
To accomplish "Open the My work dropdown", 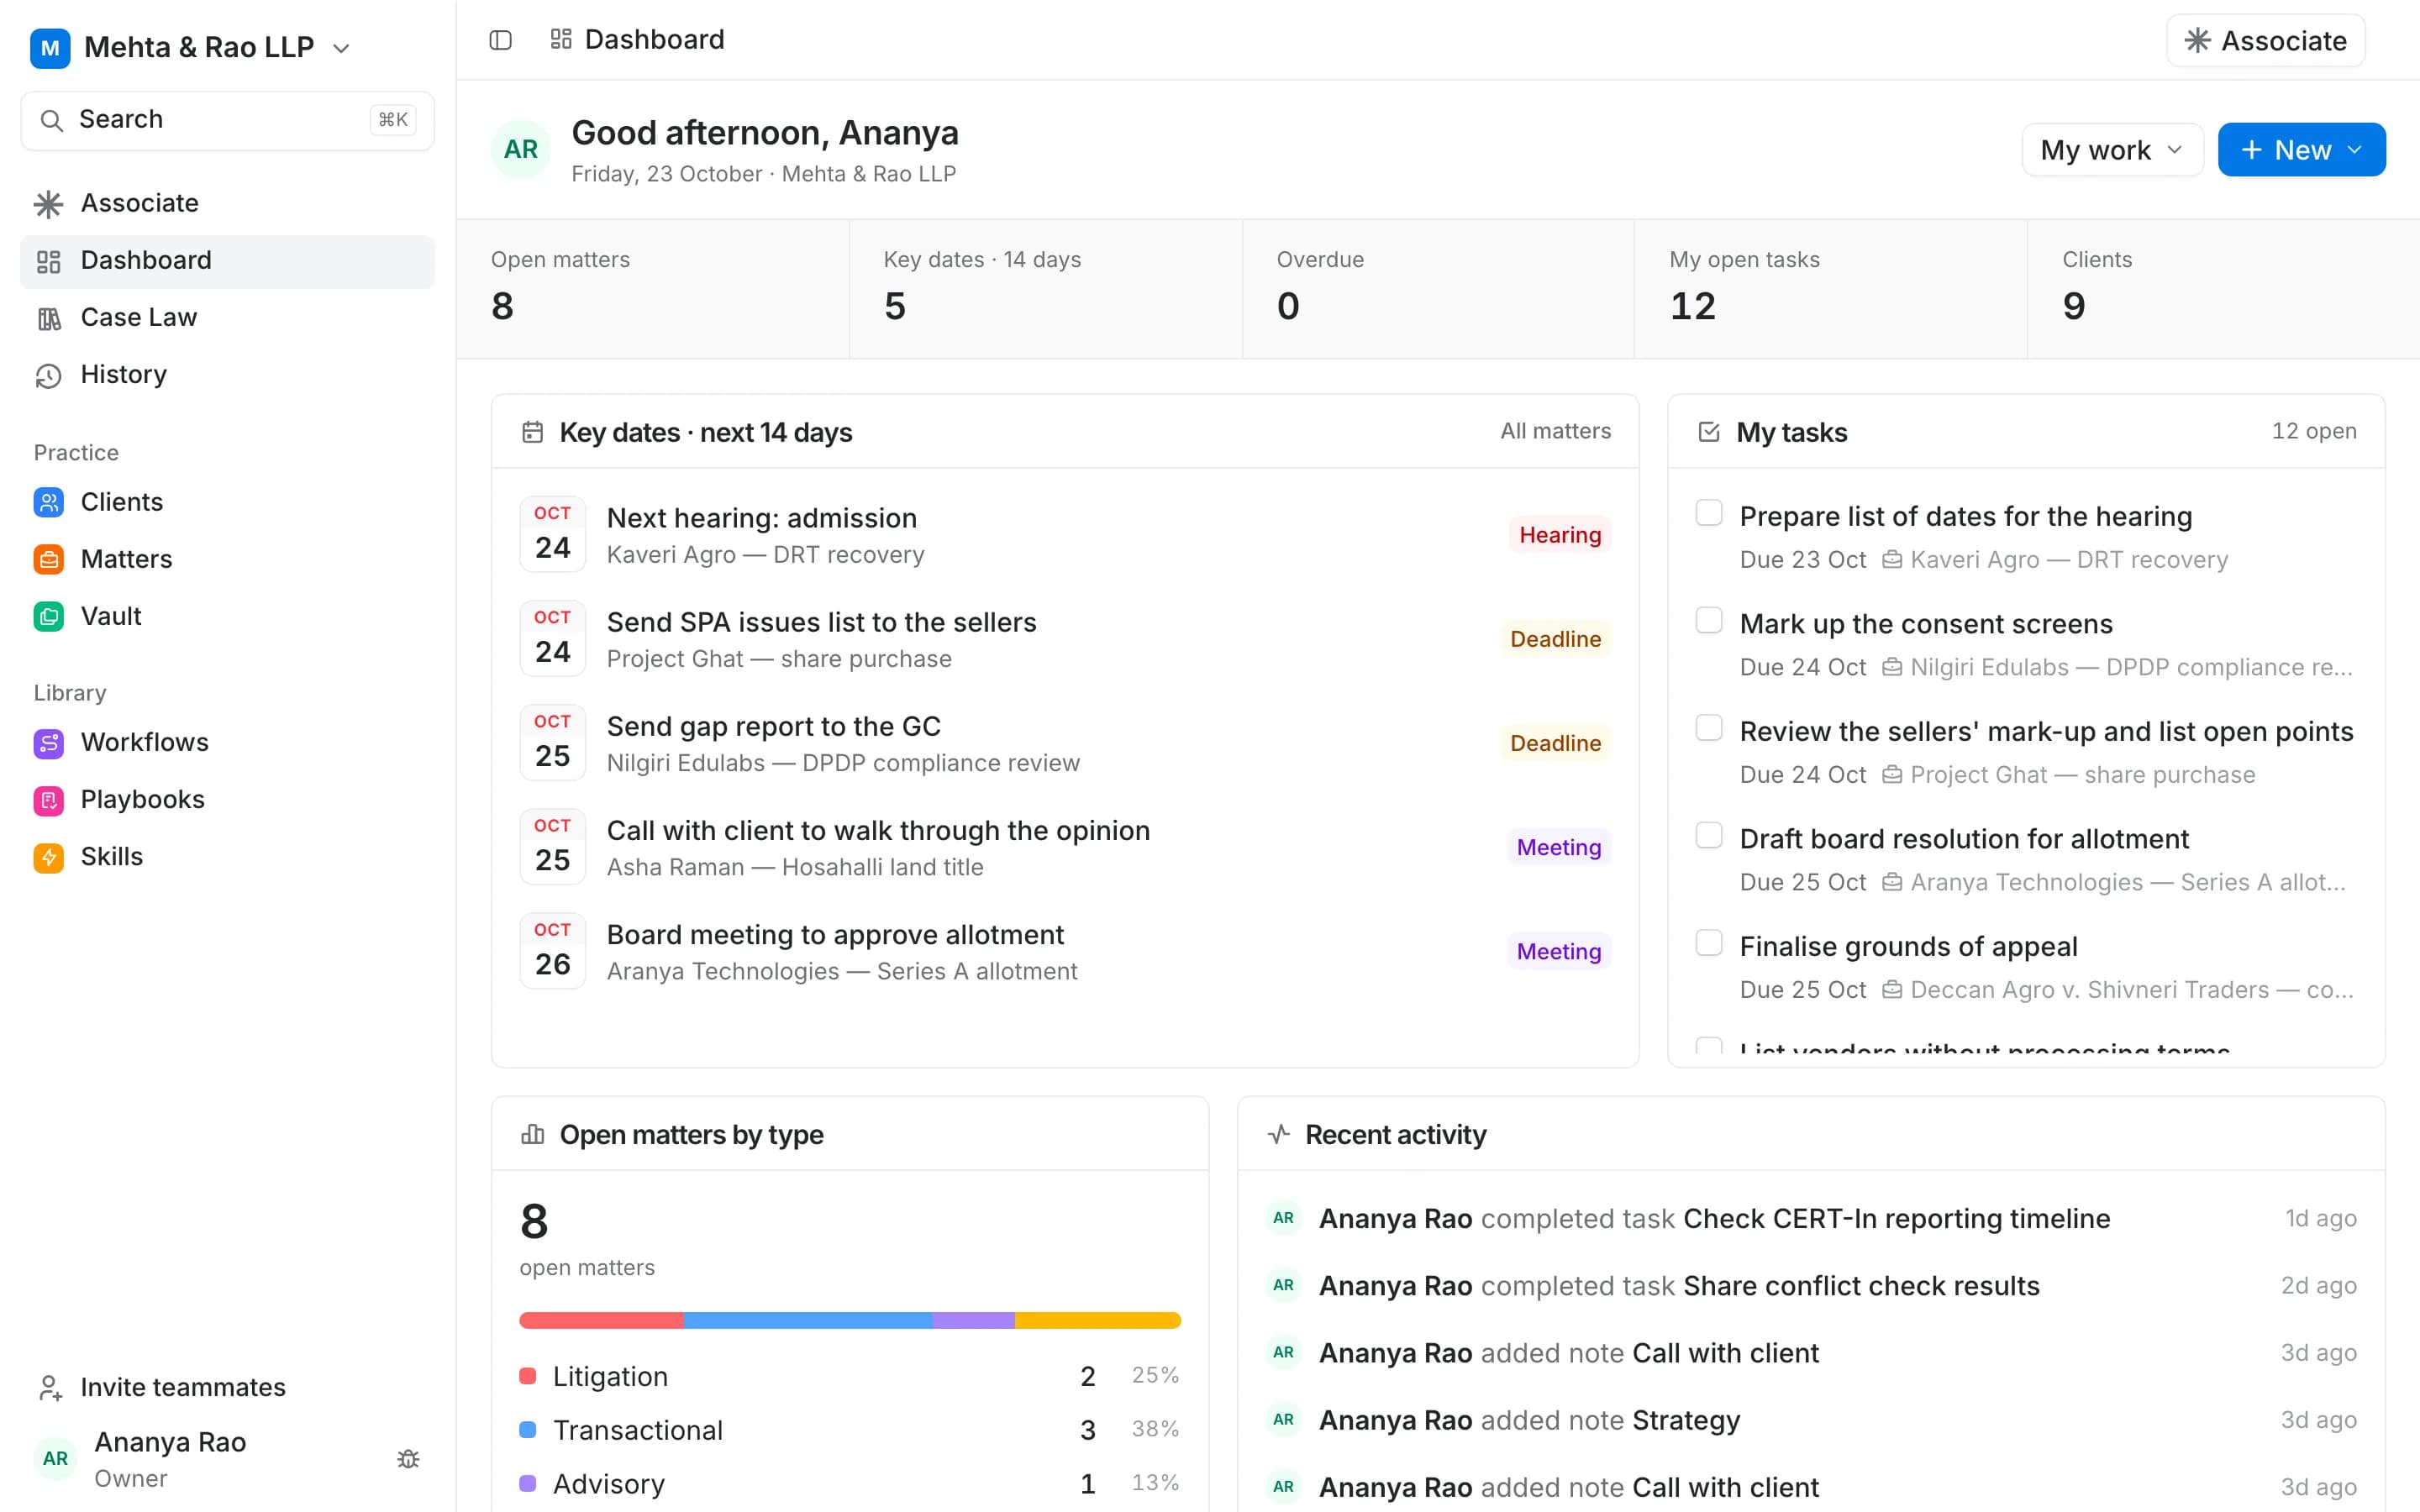I will 2112,150.
